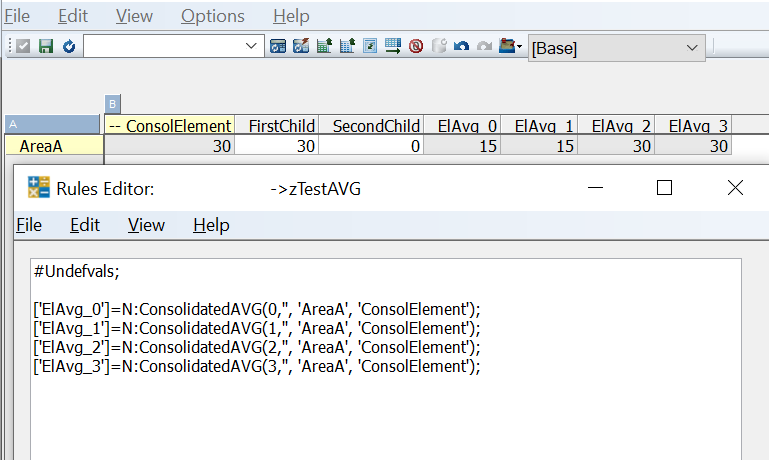Click the green bar chart icon

(324, 46)
